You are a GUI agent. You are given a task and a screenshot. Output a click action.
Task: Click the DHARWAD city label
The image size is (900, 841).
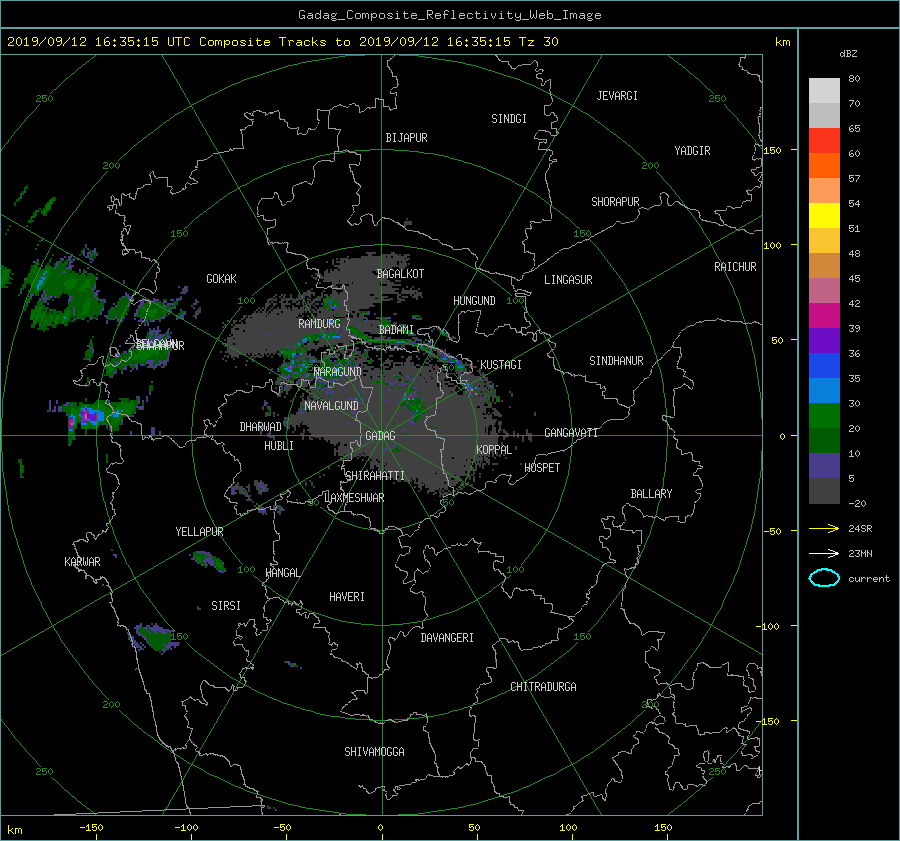261,427
